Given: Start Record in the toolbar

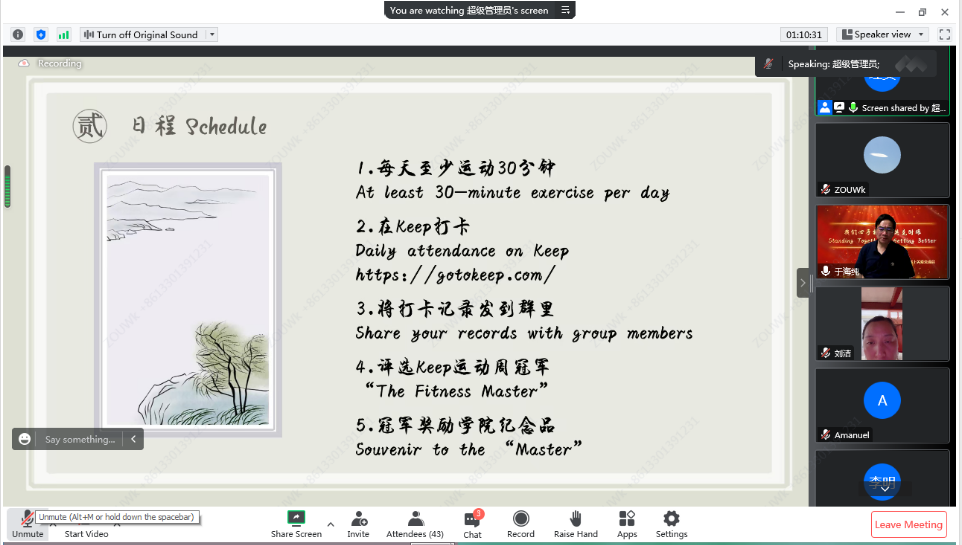Looking at the screenshot, I should pyautogui.click(x=521, y=525).
